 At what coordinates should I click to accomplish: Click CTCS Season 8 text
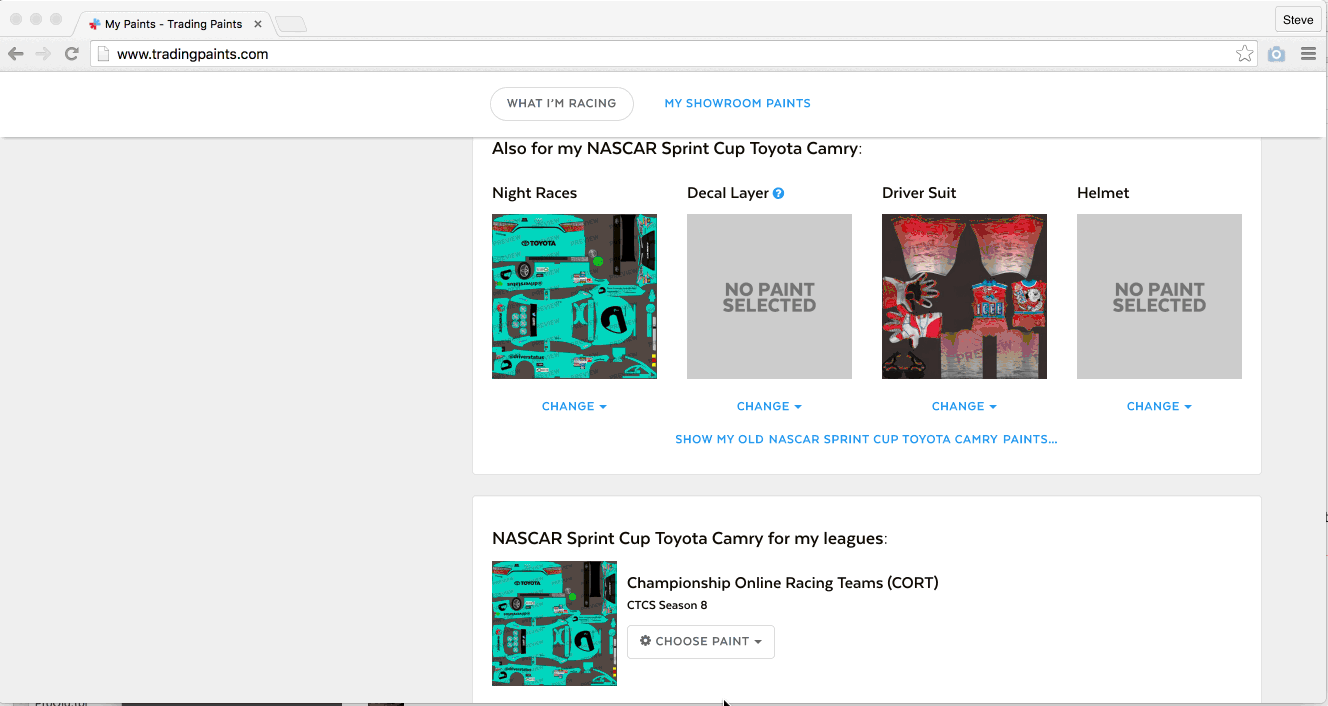click(667, 605)
